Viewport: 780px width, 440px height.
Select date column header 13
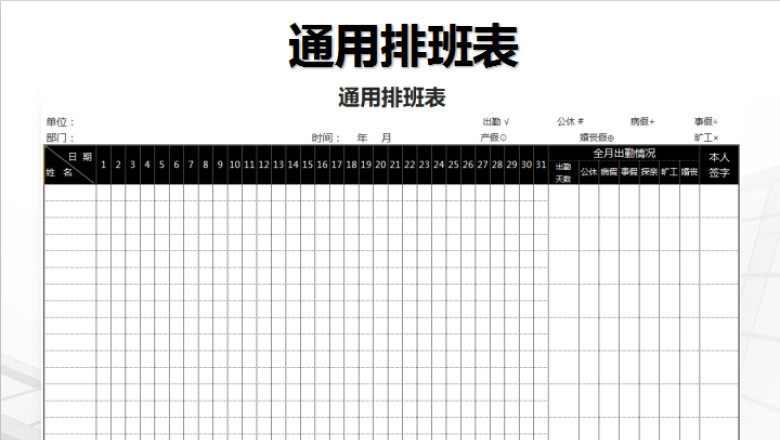278,165
